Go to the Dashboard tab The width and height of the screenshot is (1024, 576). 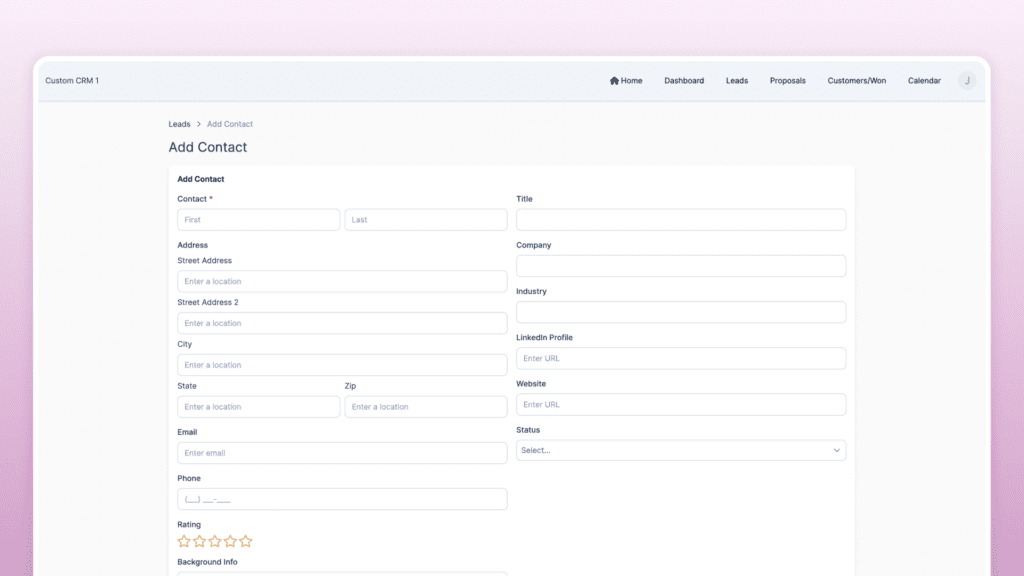point(684,81)
